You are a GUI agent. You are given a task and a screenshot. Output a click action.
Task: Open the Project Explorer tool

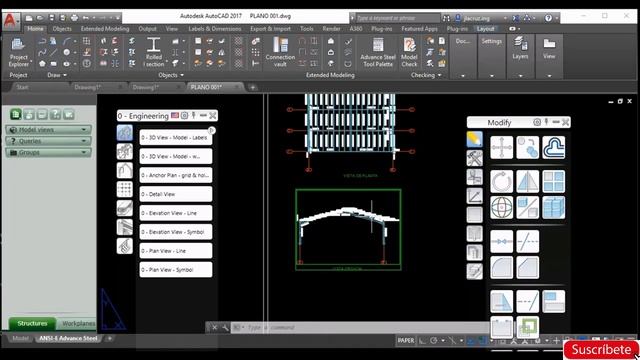(x=18, y=52)
